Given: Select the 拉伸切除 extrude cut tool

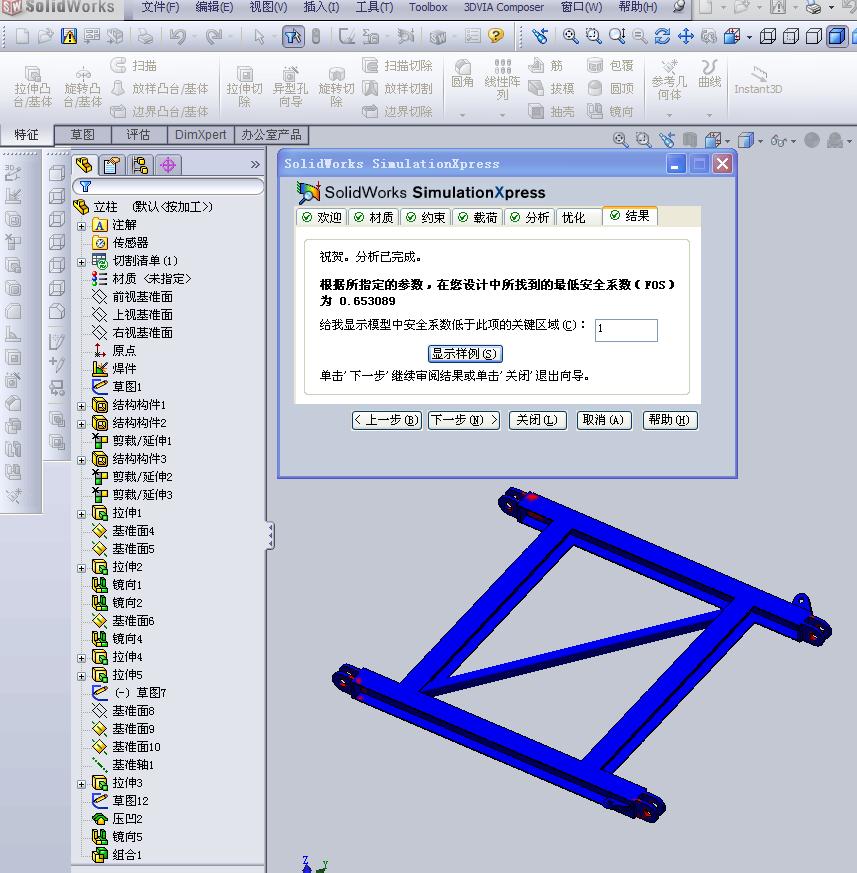Looking at the screenshot, I should 244,86.
